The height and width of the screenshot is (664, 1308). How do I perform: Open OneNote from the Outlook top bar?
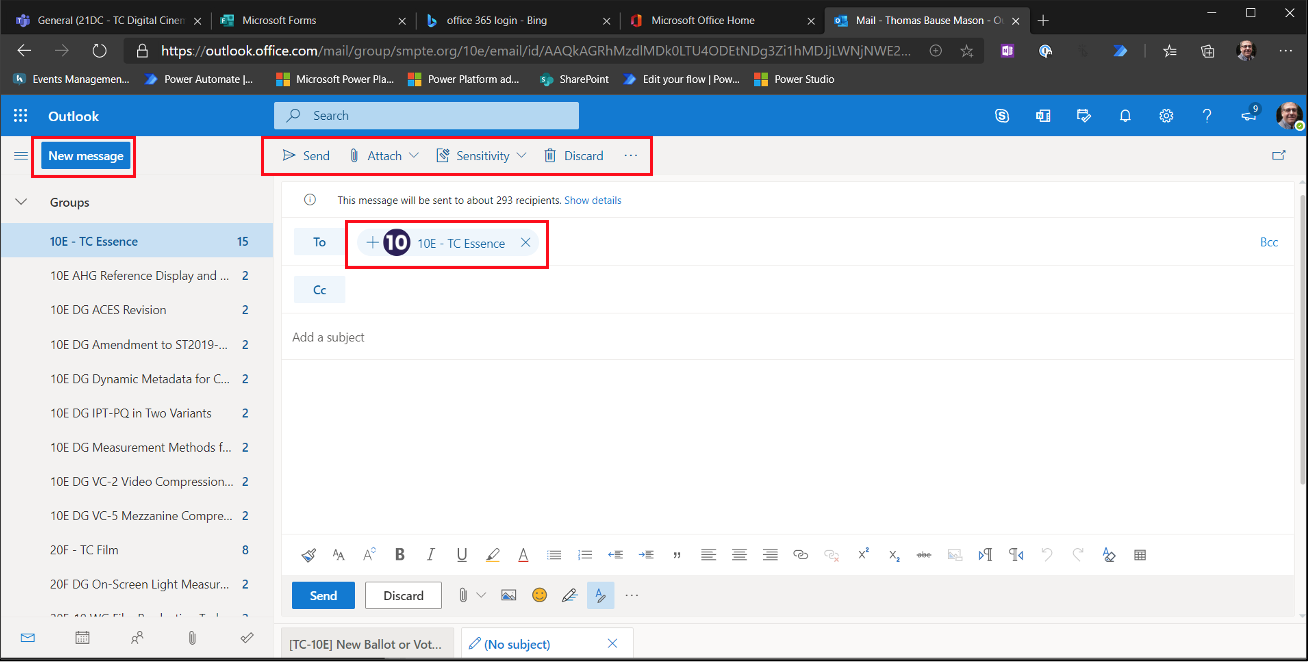pyautogui.click(x=1043, y=115)
